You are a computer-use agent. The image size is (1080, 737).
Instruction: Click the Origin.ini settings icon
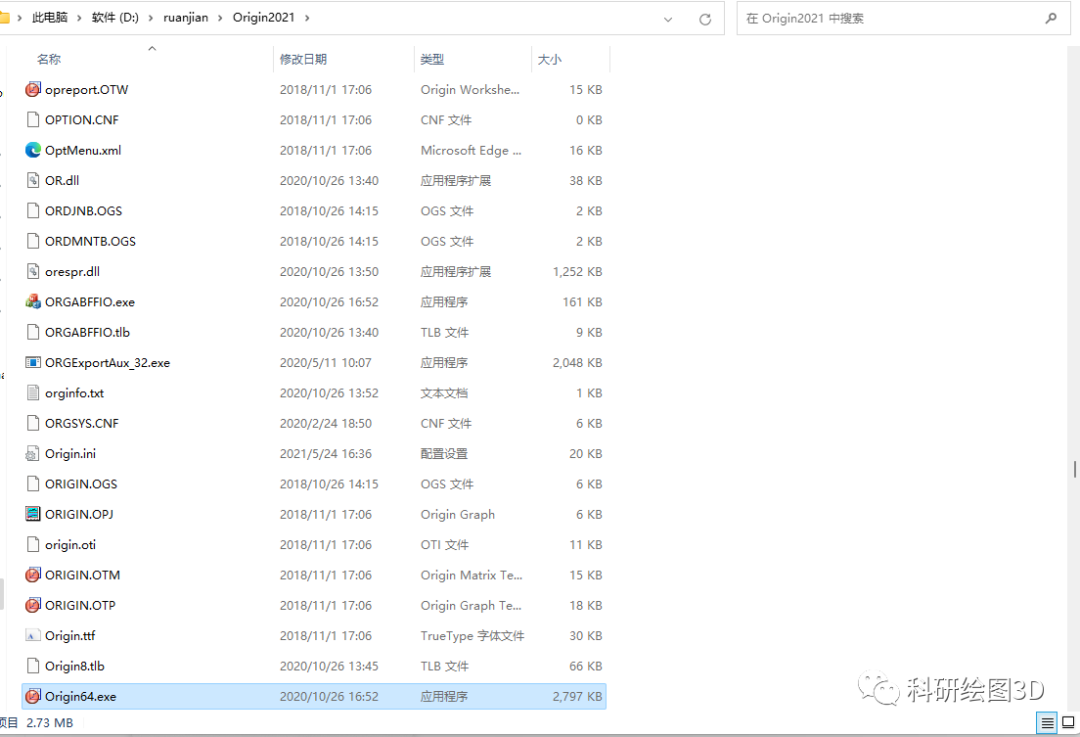pos(32,453)
